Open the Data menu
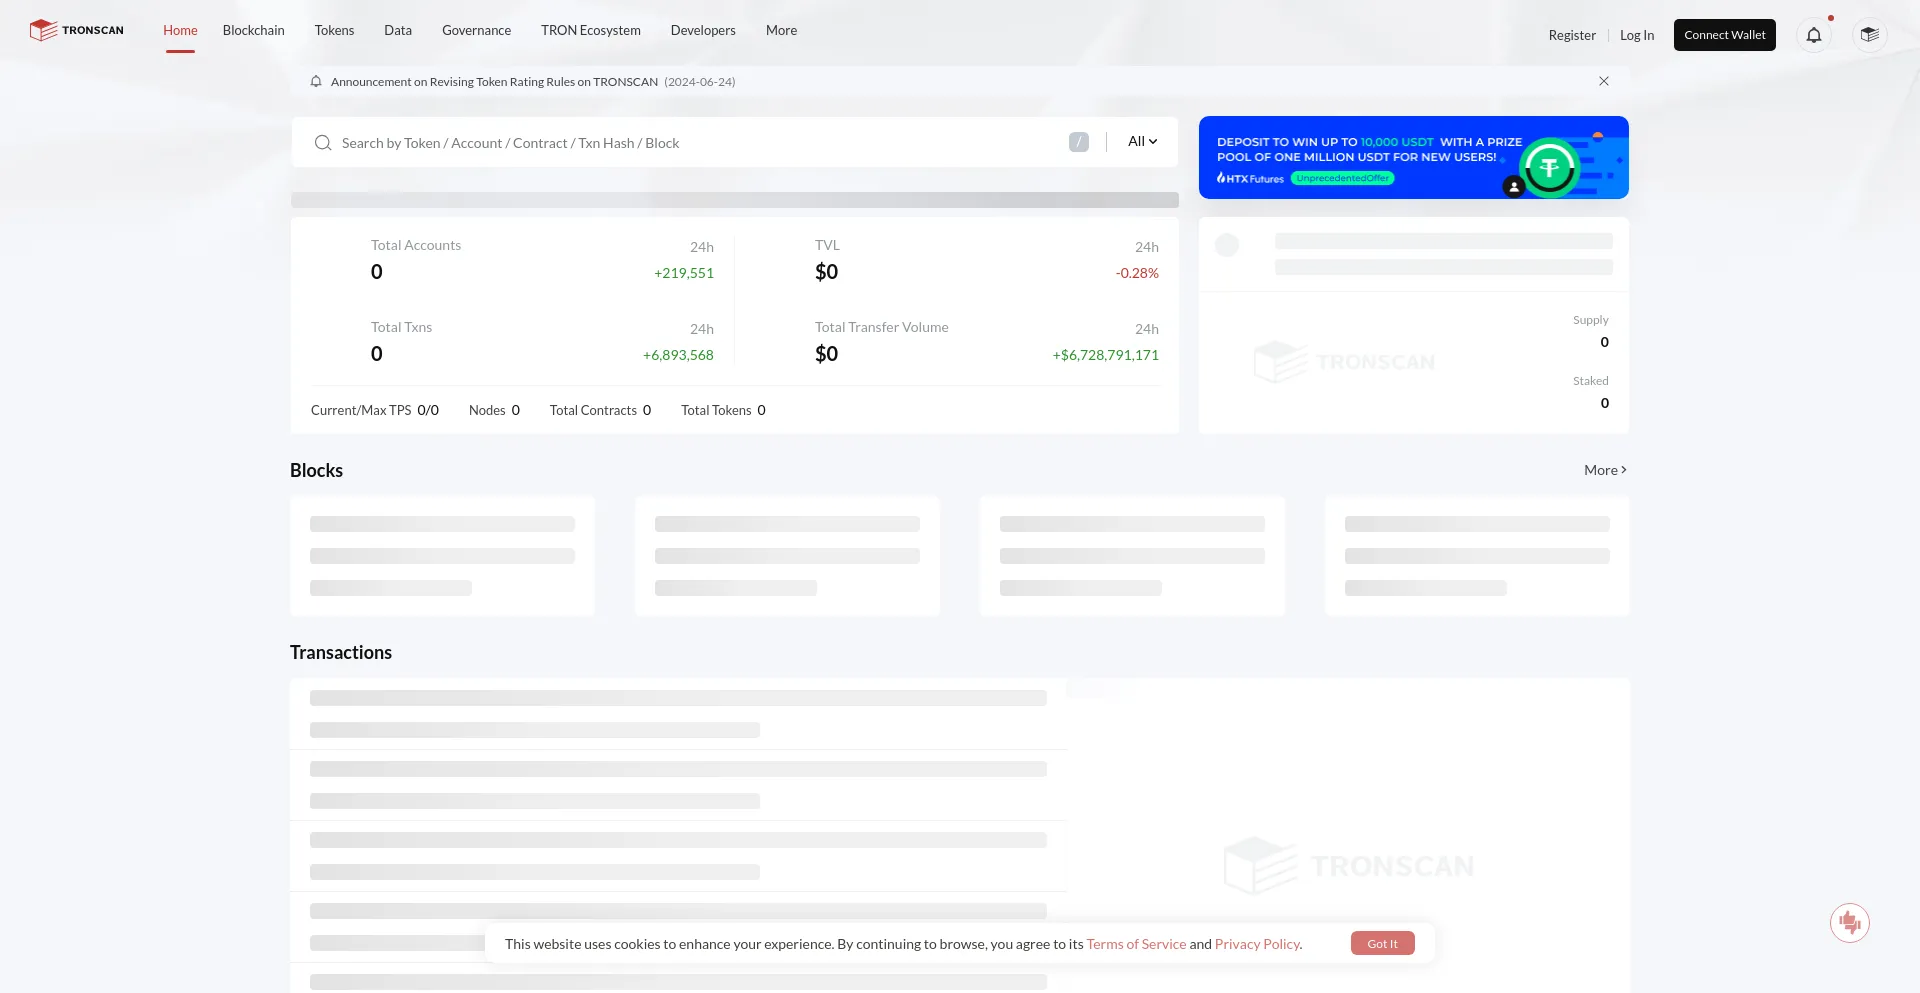Viewport: 1920px width, 993px height. point(398,30)
